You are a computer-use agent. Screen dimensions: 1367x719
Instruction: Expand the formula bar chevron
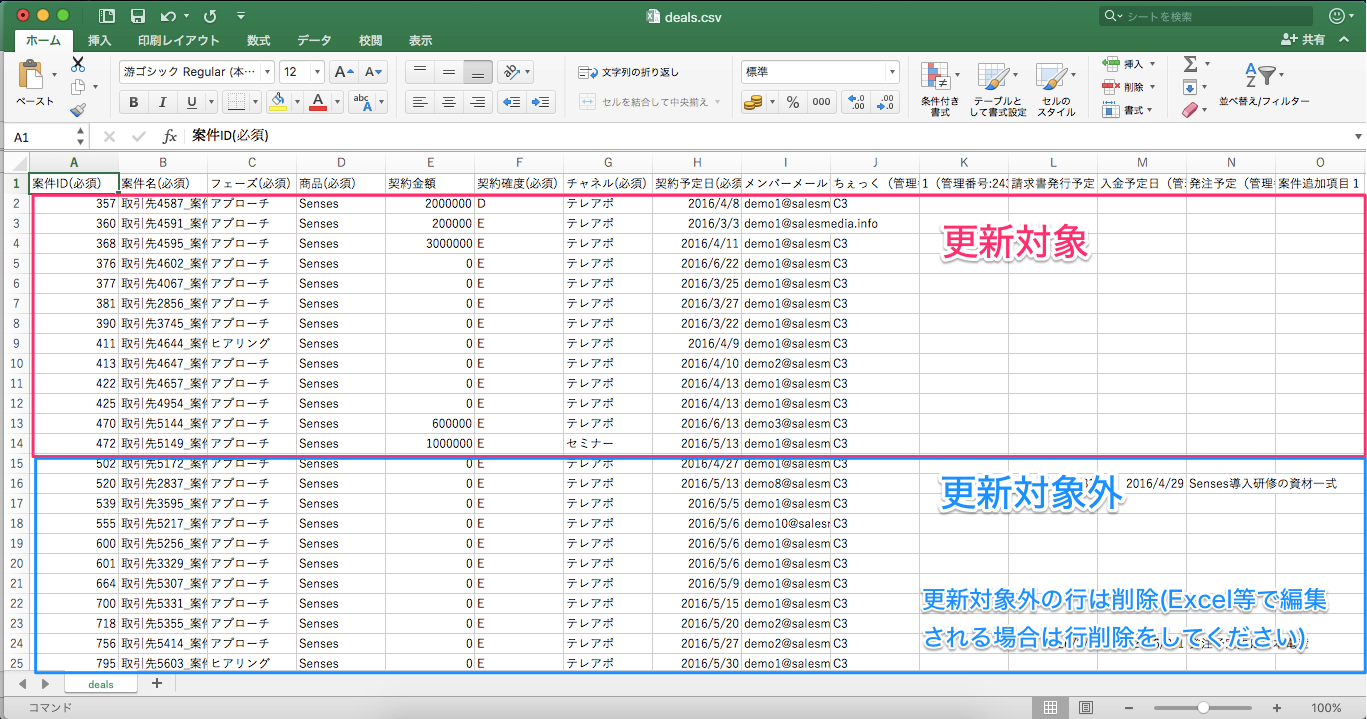tap(1358, 136)
